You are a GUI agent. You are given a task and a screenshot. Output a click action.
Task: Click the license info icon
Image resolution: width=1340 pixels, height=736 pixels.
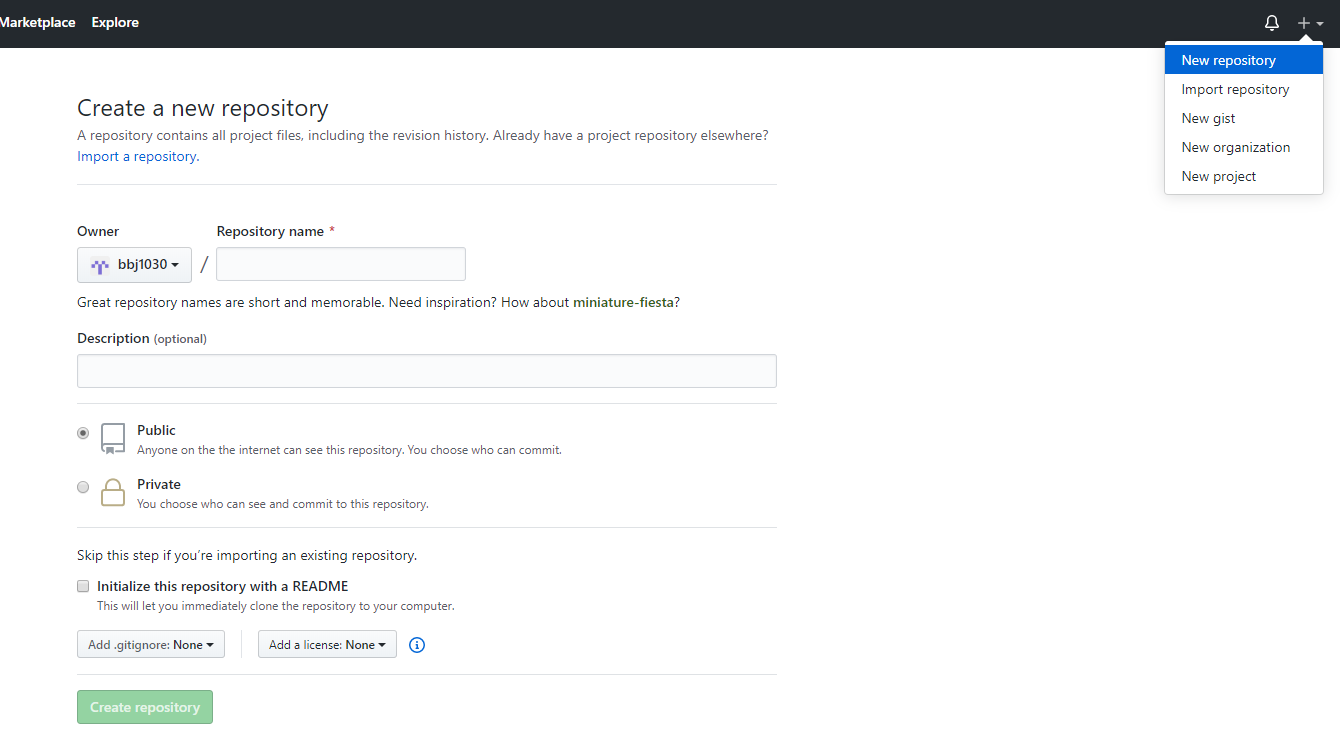pyautogui.click(x=417, y=645)
